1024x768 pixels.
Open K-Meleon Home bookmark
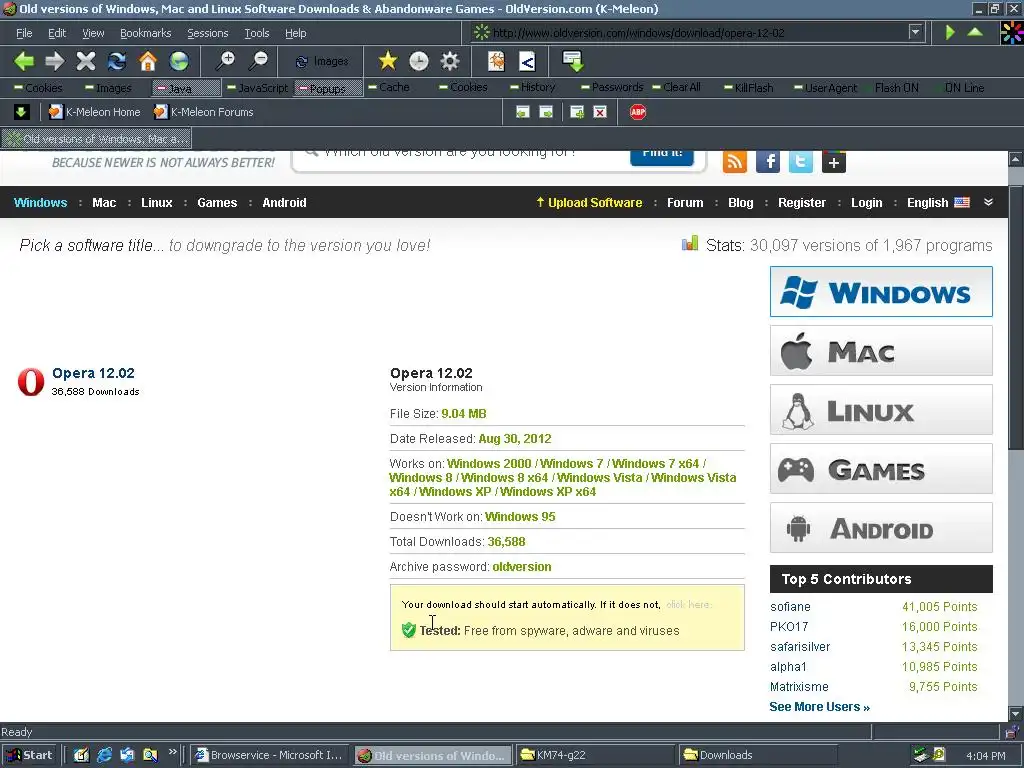point(95,112)
